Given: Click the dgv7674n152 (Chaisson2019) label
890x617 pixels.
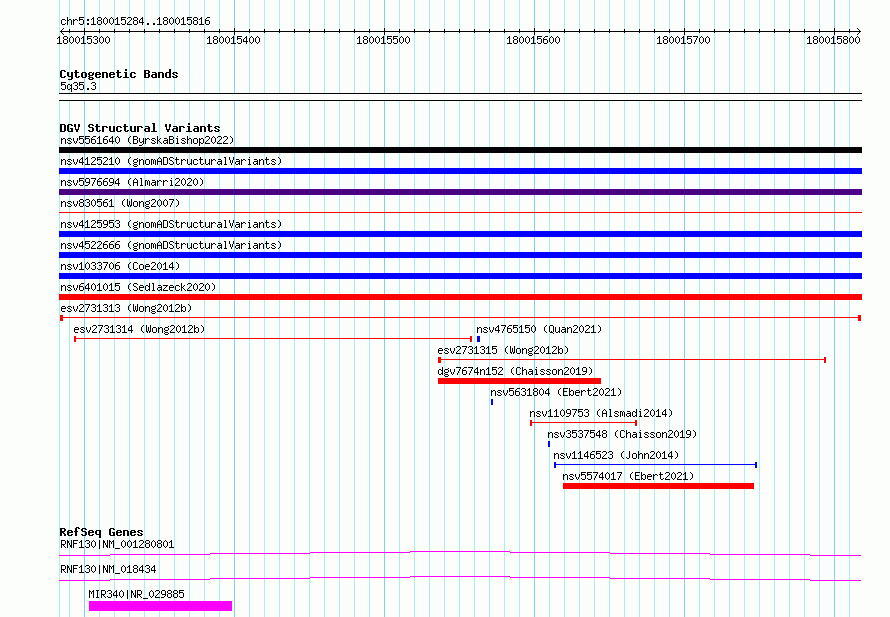Looking at the screenshot, I should click(x=515, y=371).
